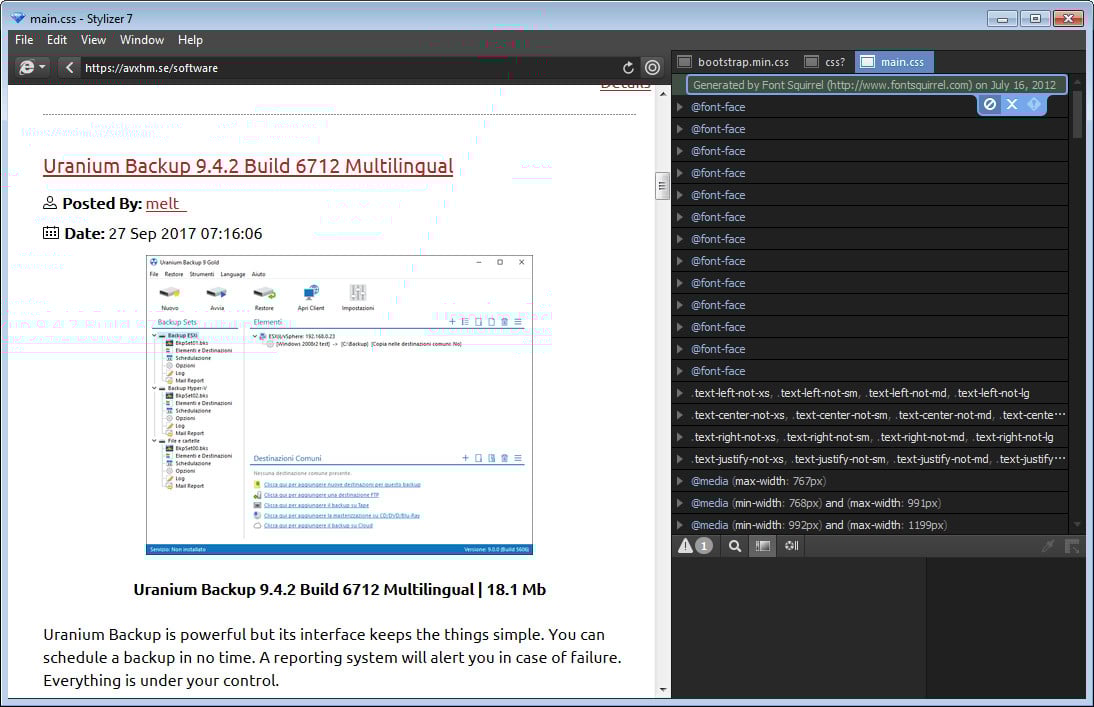Switch to the css? tab
This screenshot has height=707, width=1094.
coord(825,62)
